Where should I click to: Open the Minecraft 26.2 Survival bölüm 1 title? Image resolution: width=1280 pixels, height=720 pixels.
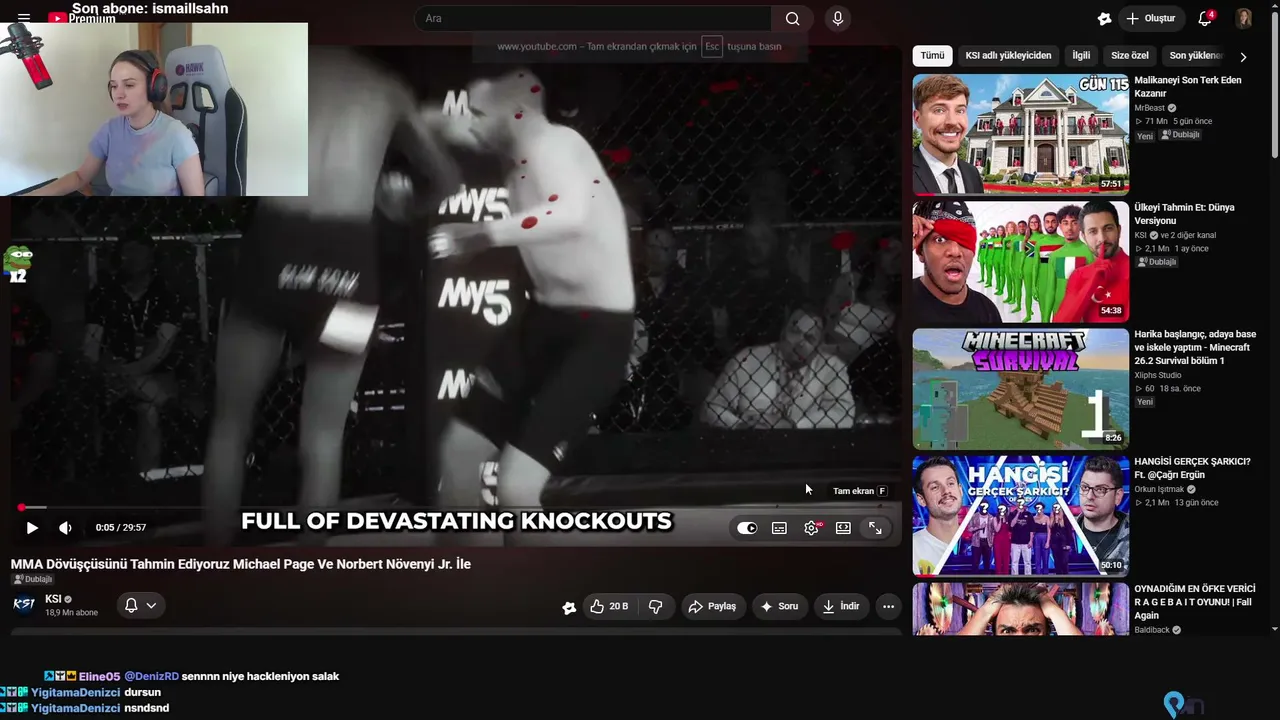tap(1195, 347)
